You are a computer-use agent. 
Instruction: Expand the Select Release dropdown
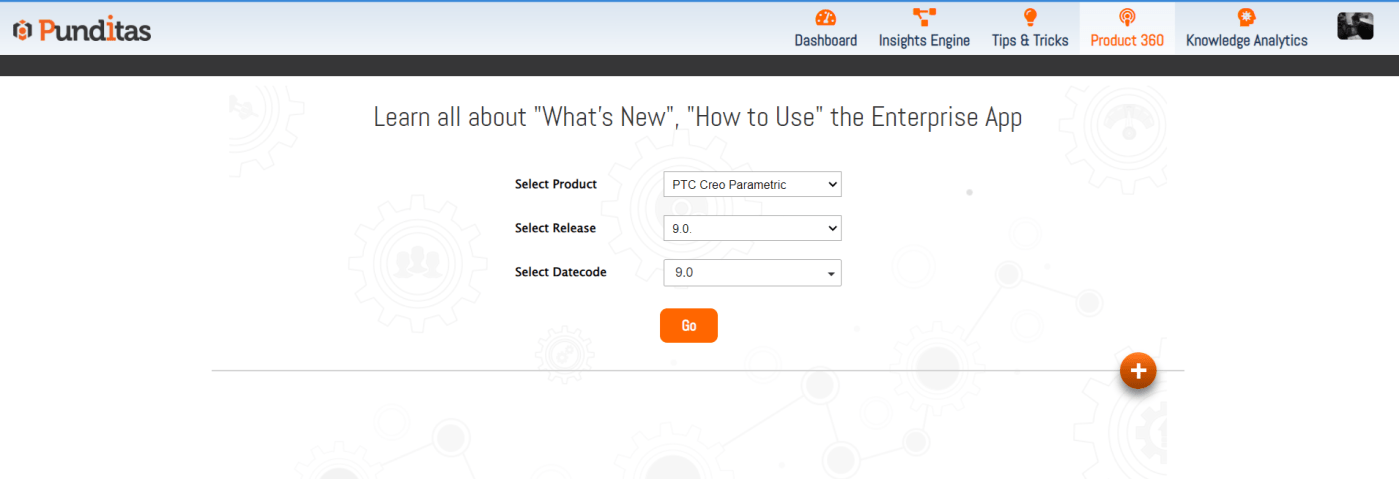(752, 228)
